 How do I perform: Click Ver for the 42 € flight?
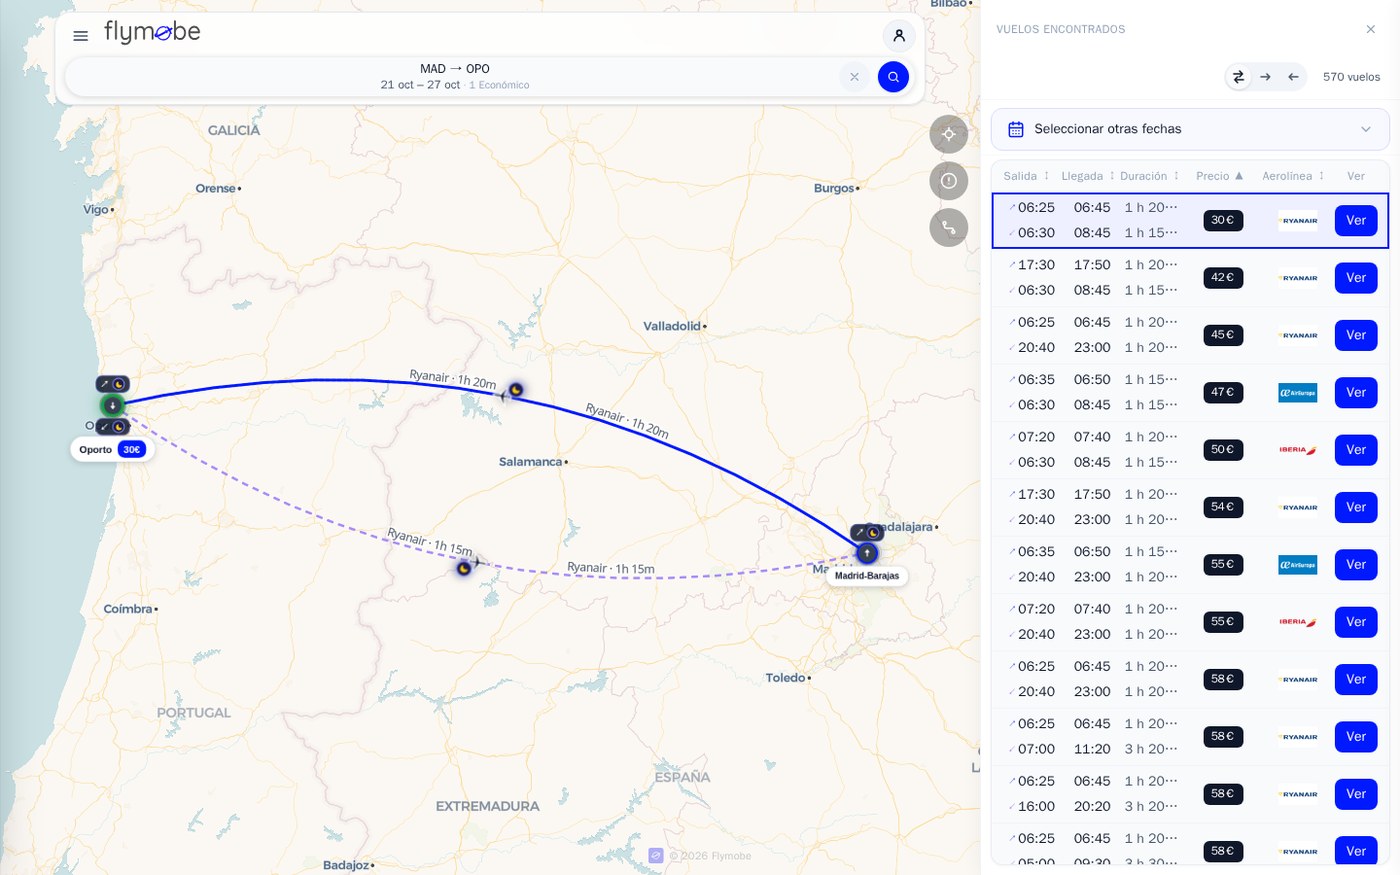coord(1356,278)
